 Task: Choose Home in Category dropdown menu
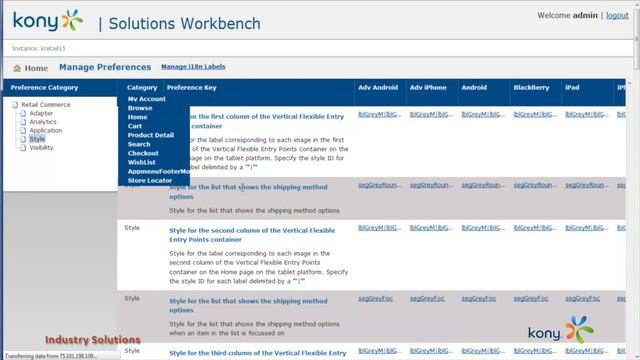[x=138, y=117]
